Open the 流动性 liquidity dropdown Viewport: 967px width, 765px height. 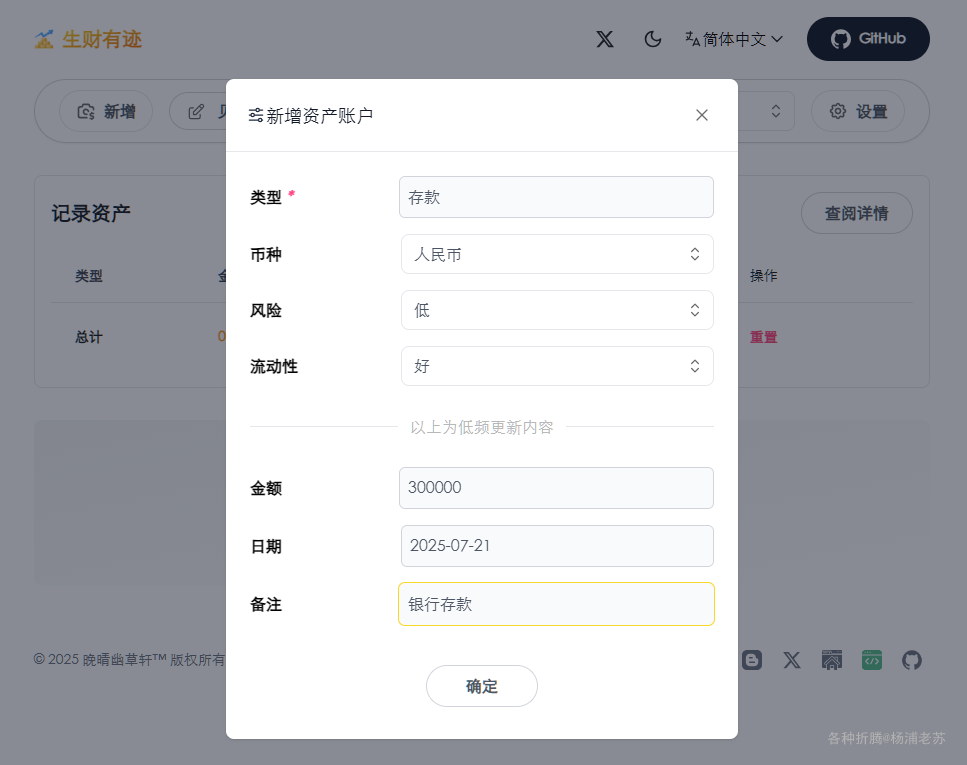[x=557, y=366]
